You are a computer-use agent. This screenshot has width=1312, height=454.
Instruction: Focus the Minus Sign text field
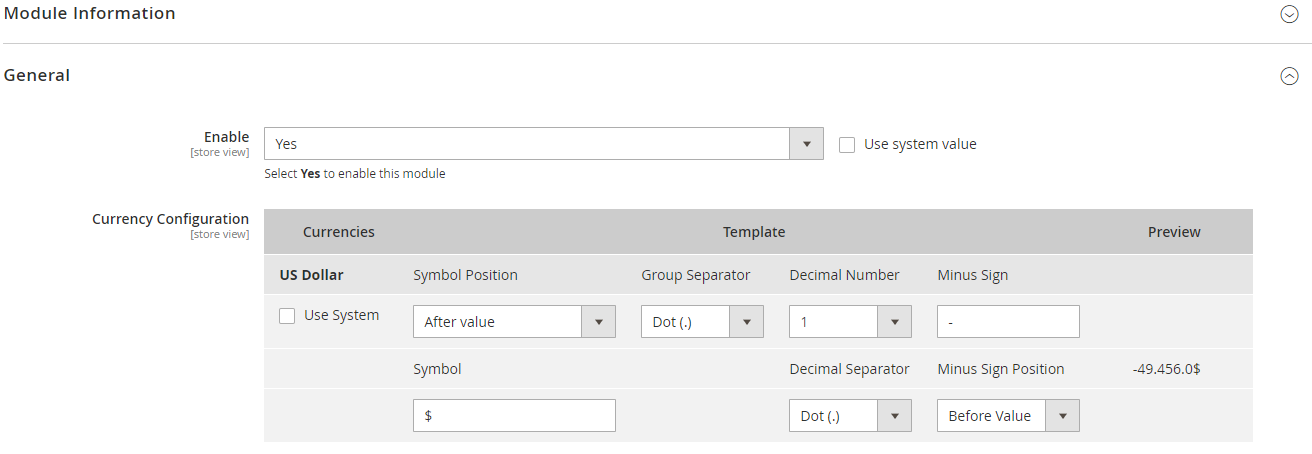click(x=1008, y=322)
